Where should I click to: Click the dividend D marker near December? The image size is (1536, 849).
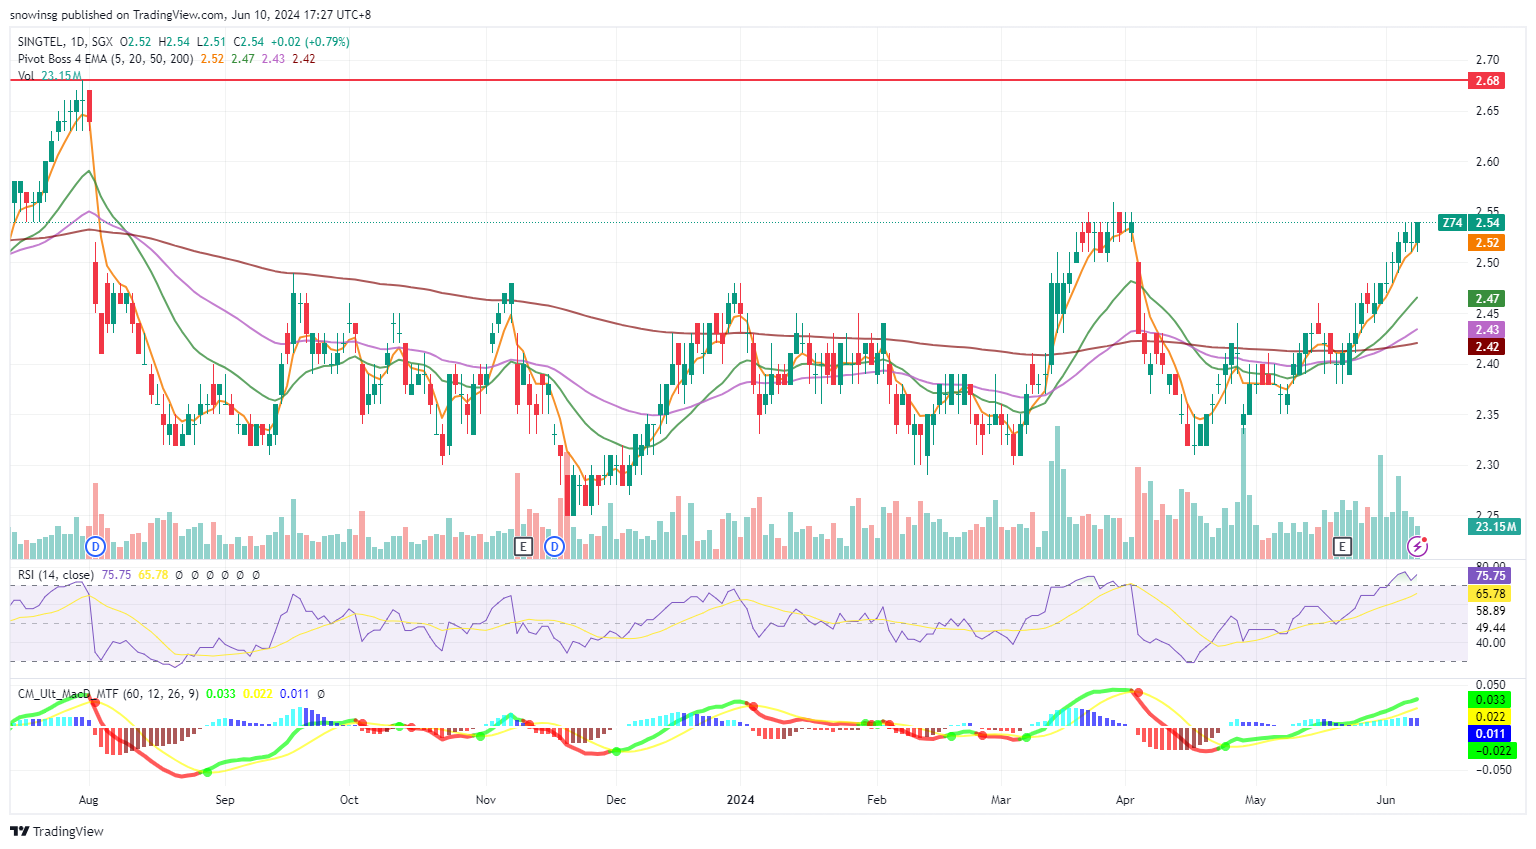tap(555, 546)
